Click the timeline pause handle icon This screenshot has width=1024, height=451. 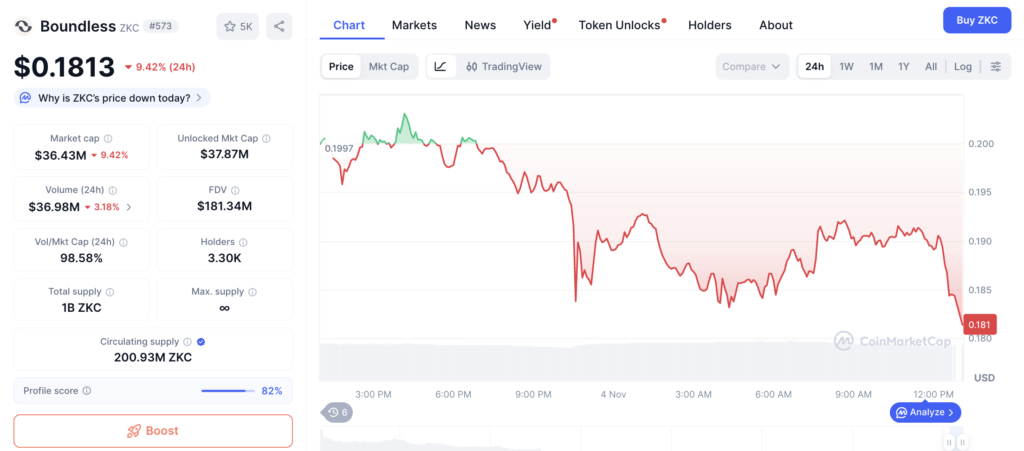950,442
